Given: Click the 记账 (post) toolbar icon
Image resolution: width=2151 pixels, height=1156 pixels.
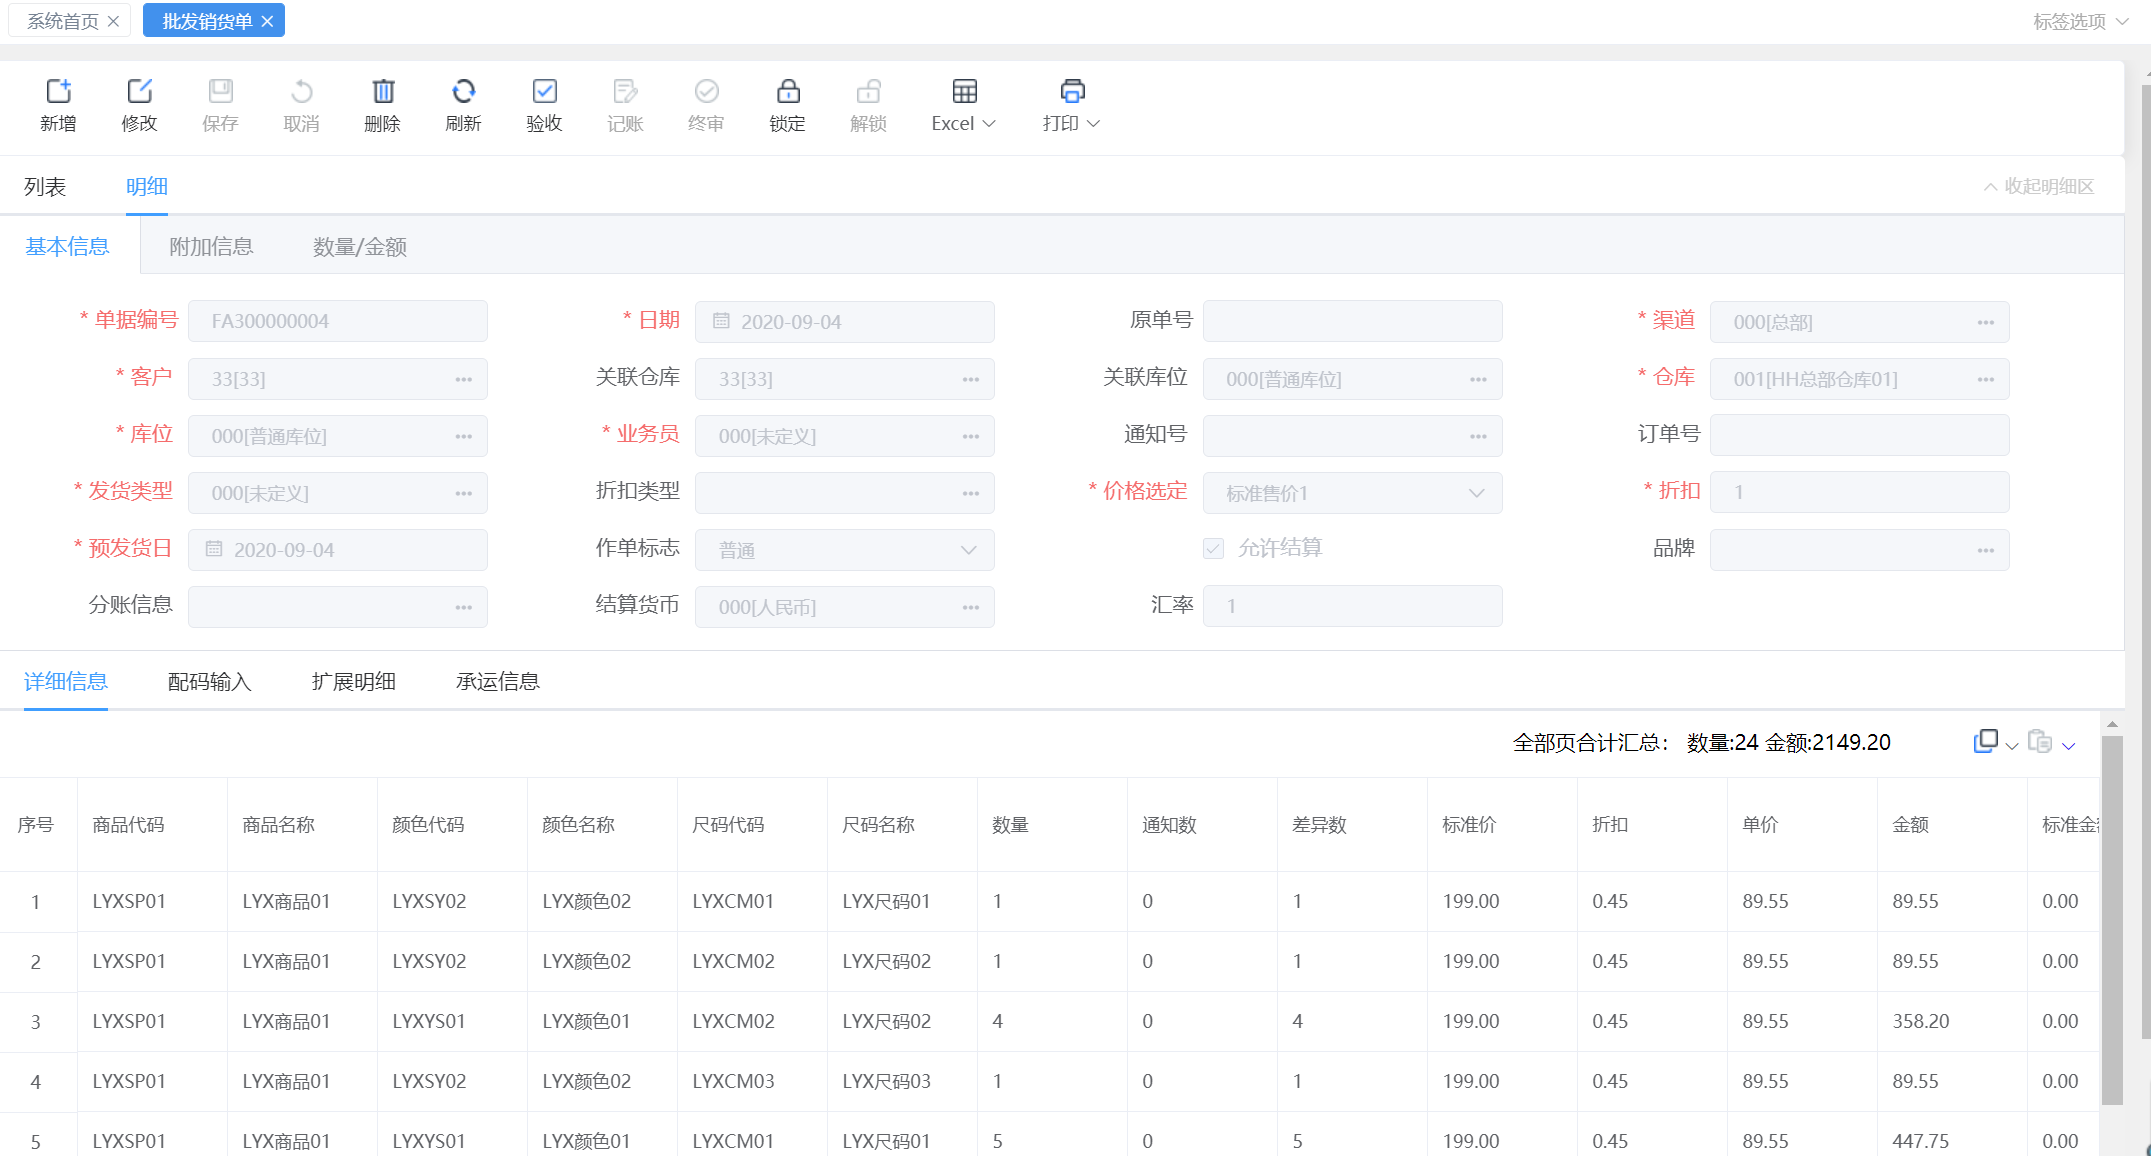Looking at the screenshot, I should pyautogui.click(x=626, y=91).
